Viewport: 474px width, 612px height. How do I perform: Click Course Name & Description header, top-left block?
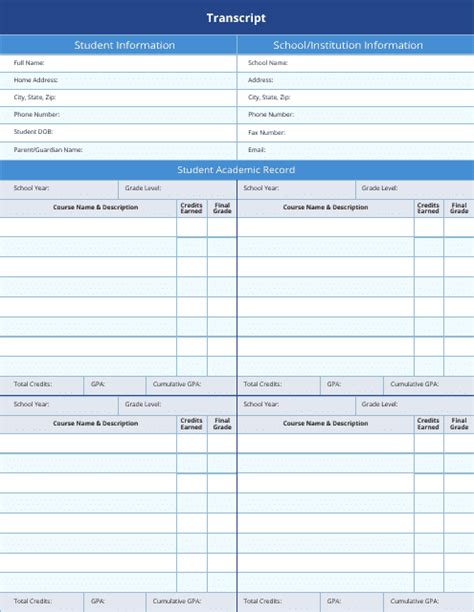pyautogui.click(x=88, y=208)
